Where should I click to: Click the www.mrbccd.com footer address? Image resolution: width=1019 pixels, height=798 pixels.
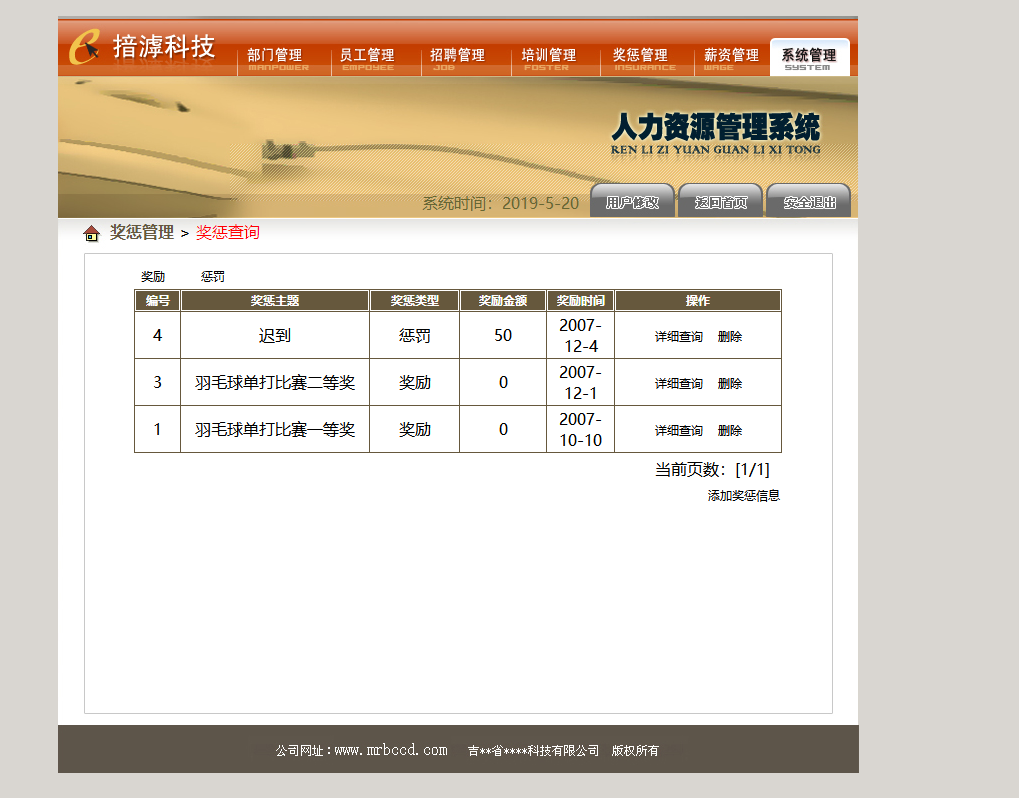pos(391,750)
